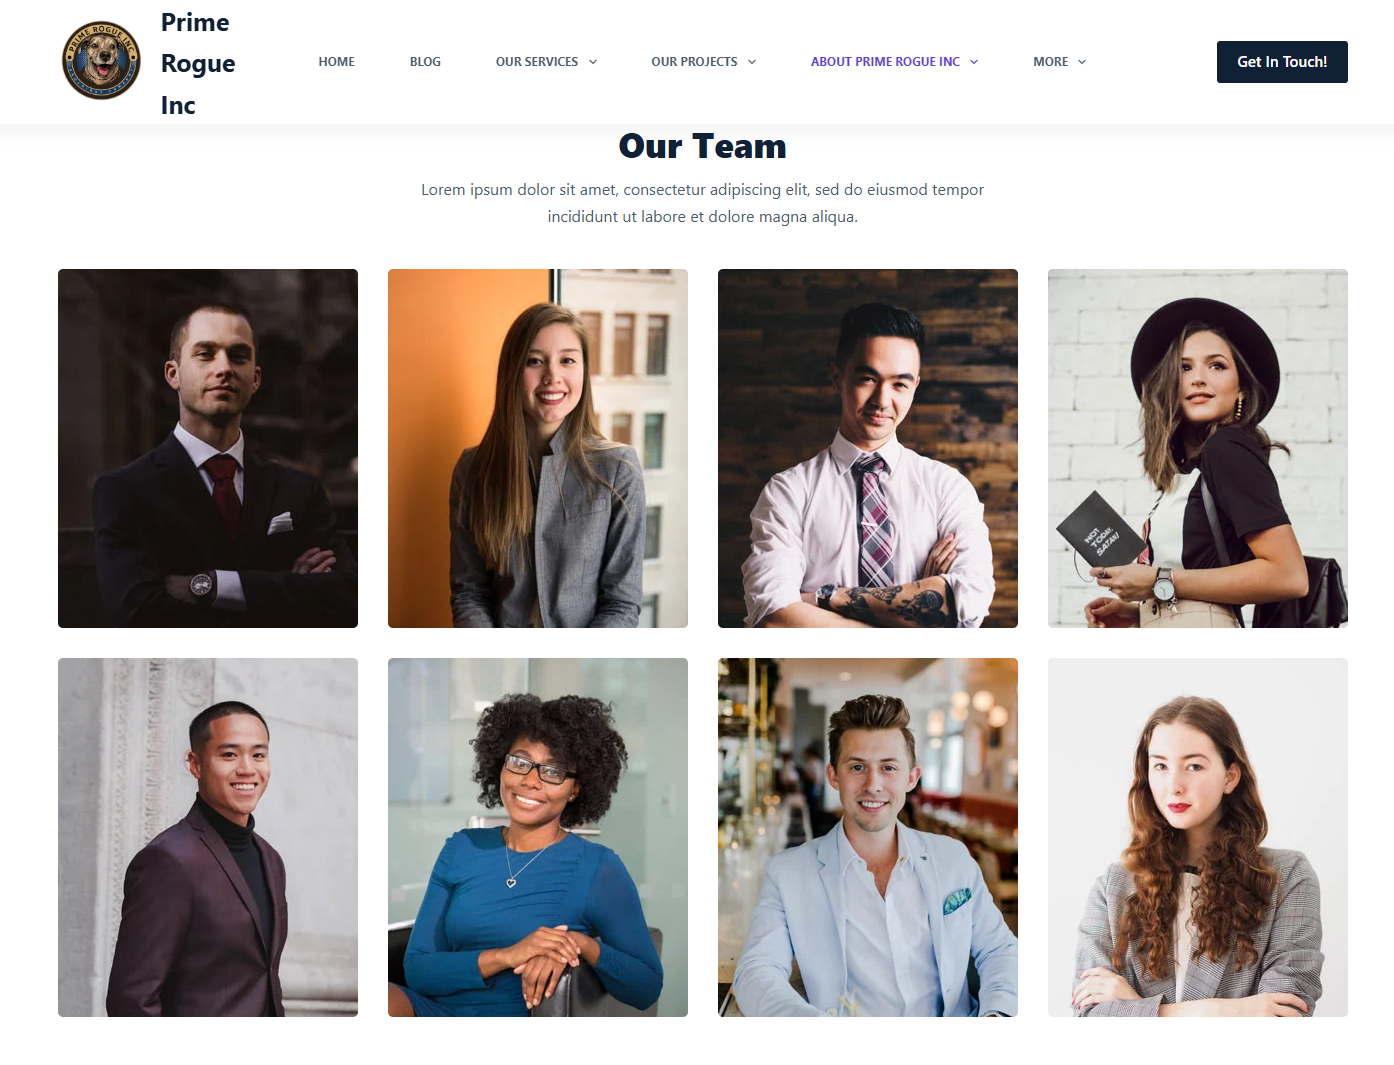Open the About Prime Rogue Inc chevron

coord(974,62)
